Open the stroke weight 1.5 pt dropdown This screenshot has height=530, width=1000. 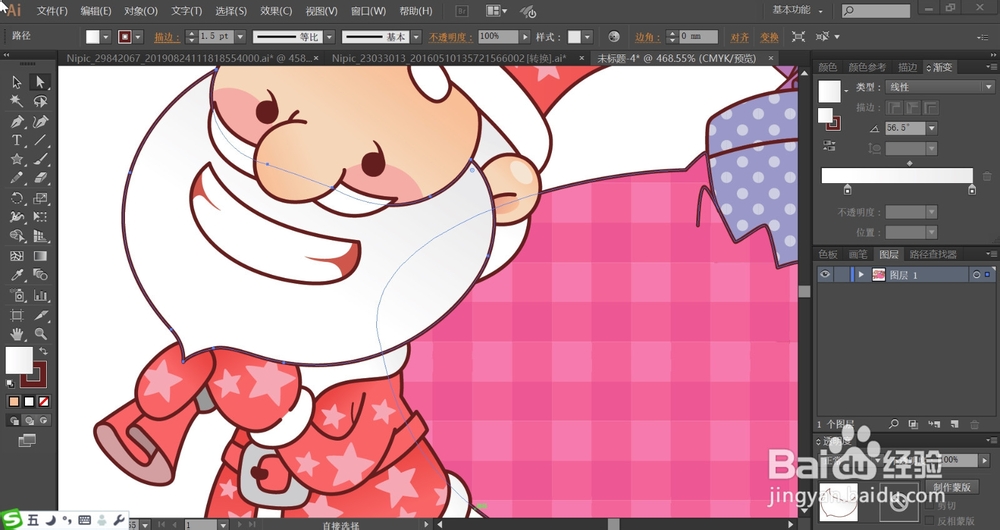tap(240, 37)
